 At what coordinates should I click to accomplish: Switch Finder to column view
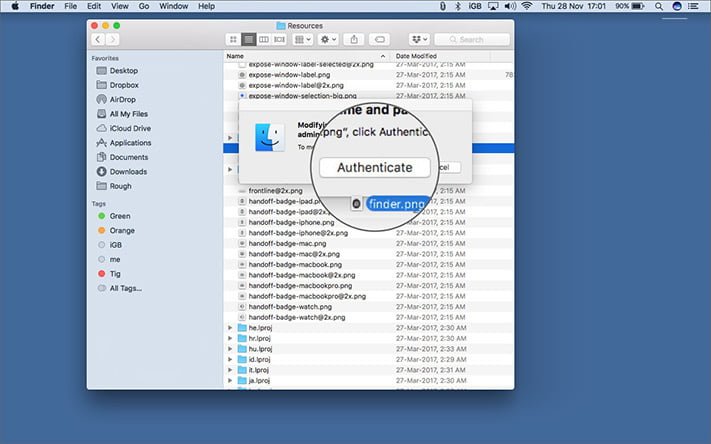pyautogui.click(x=263, y=39)
